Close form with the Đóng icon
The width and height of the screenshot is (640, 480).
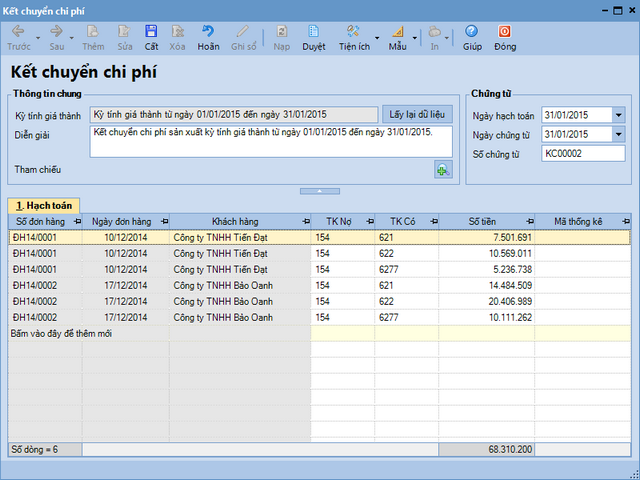tap(504, 31)
